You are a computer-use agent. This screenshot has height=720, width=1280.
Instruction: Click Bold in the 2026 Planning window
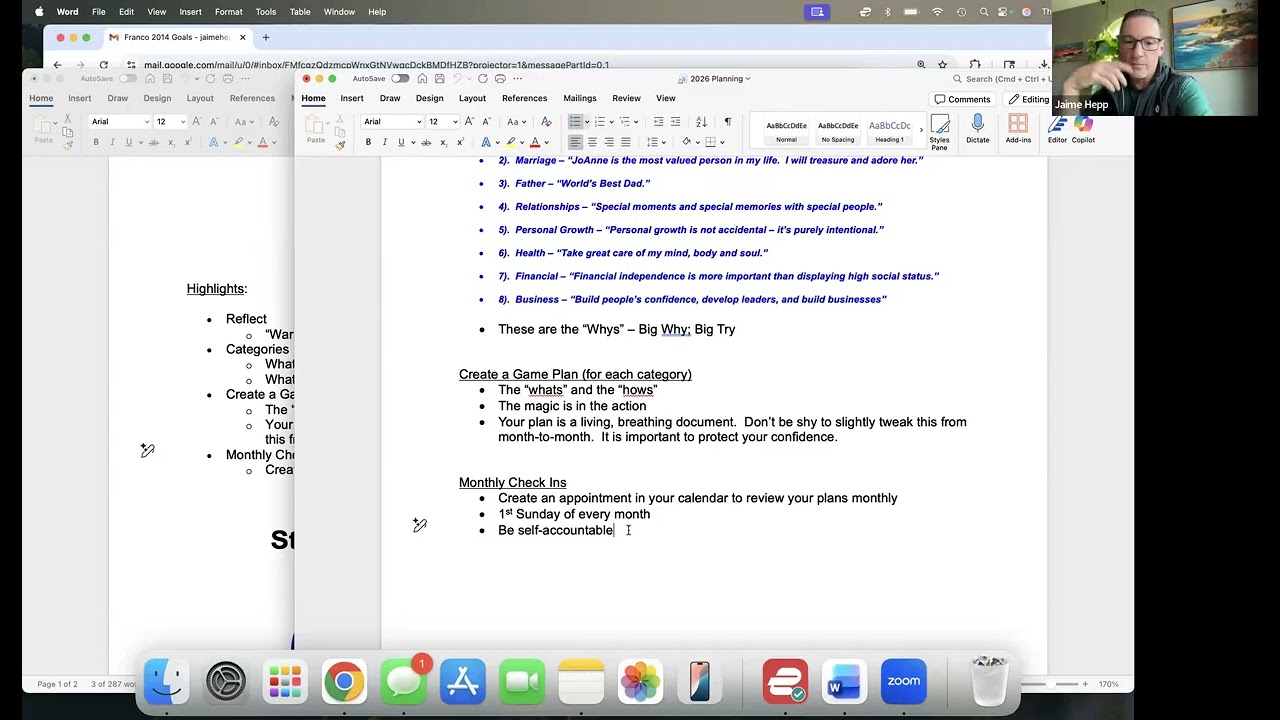(368, 142)
